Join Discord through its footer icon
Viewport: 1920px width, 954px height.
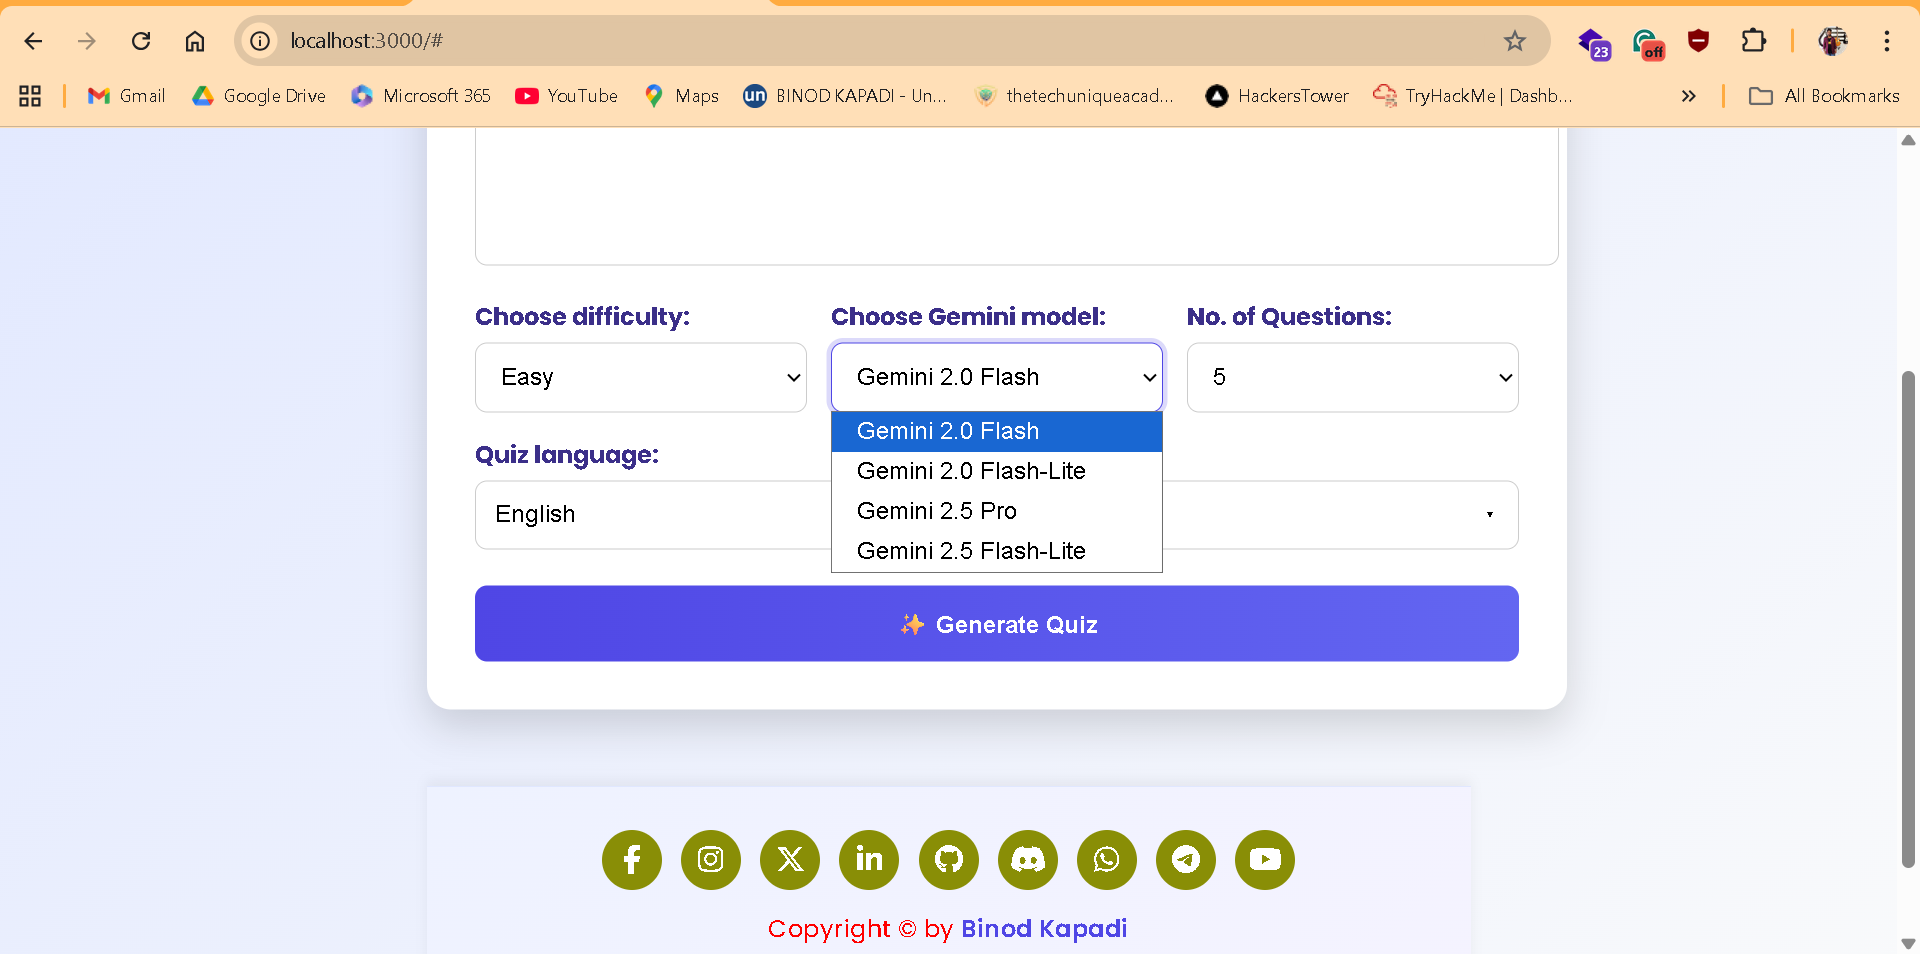click(x=1027, y=860)
